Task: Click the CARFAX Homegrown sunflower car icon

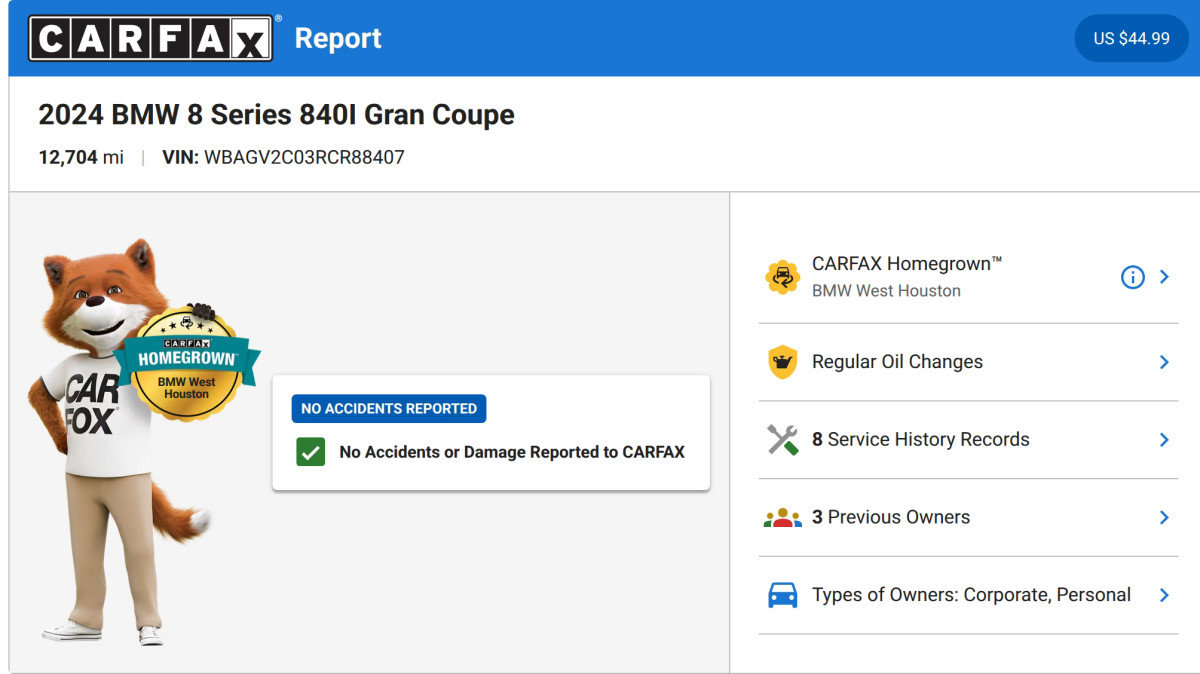Action: click(782, 277)
